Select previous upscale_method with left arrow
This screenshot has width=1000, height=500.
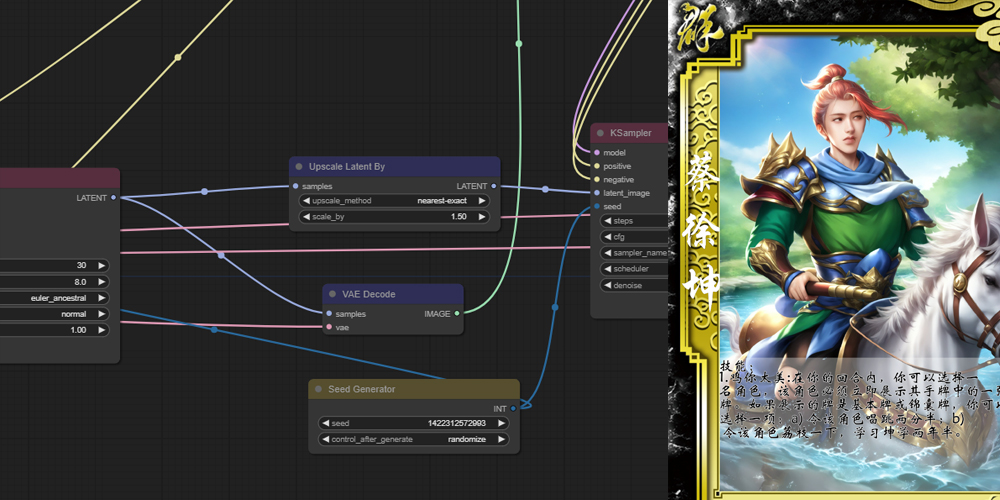[x=306, y=200]
